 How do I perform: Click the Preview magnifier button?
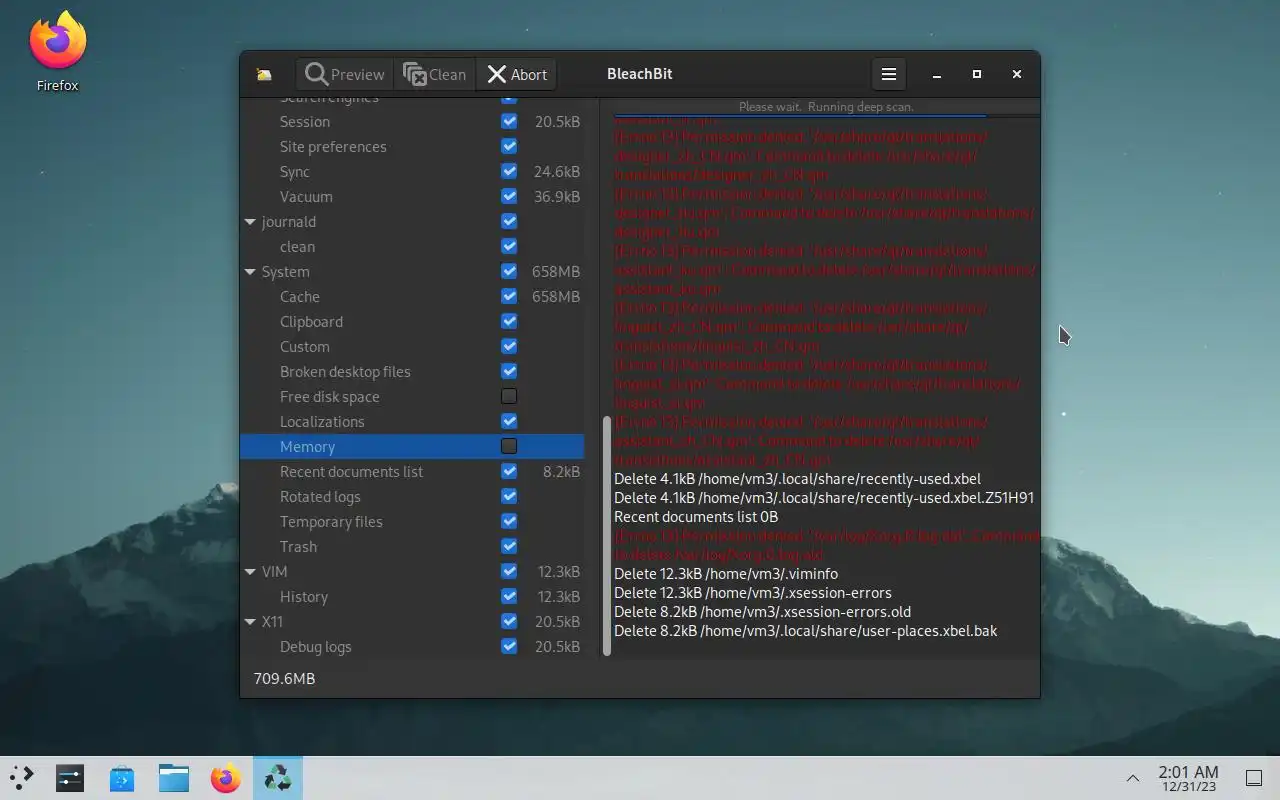click(345, 74)
